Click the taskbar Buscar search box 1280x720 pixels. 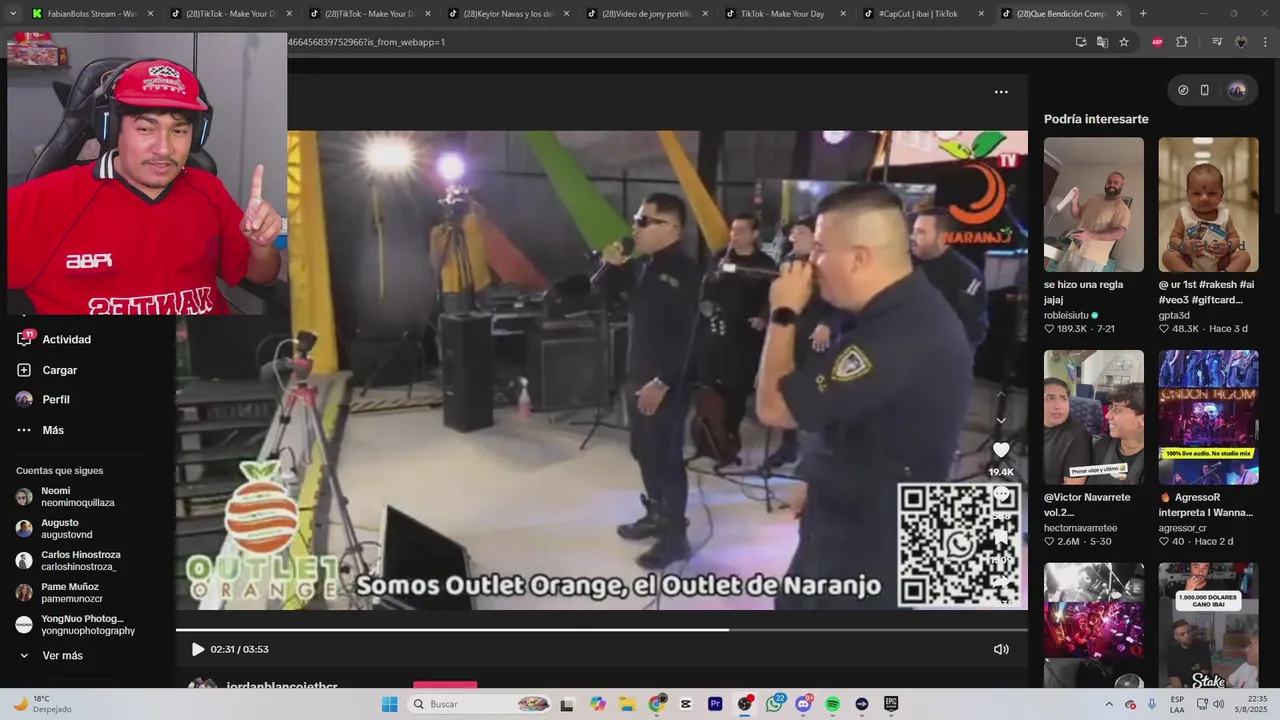click(x=483, y=704)
